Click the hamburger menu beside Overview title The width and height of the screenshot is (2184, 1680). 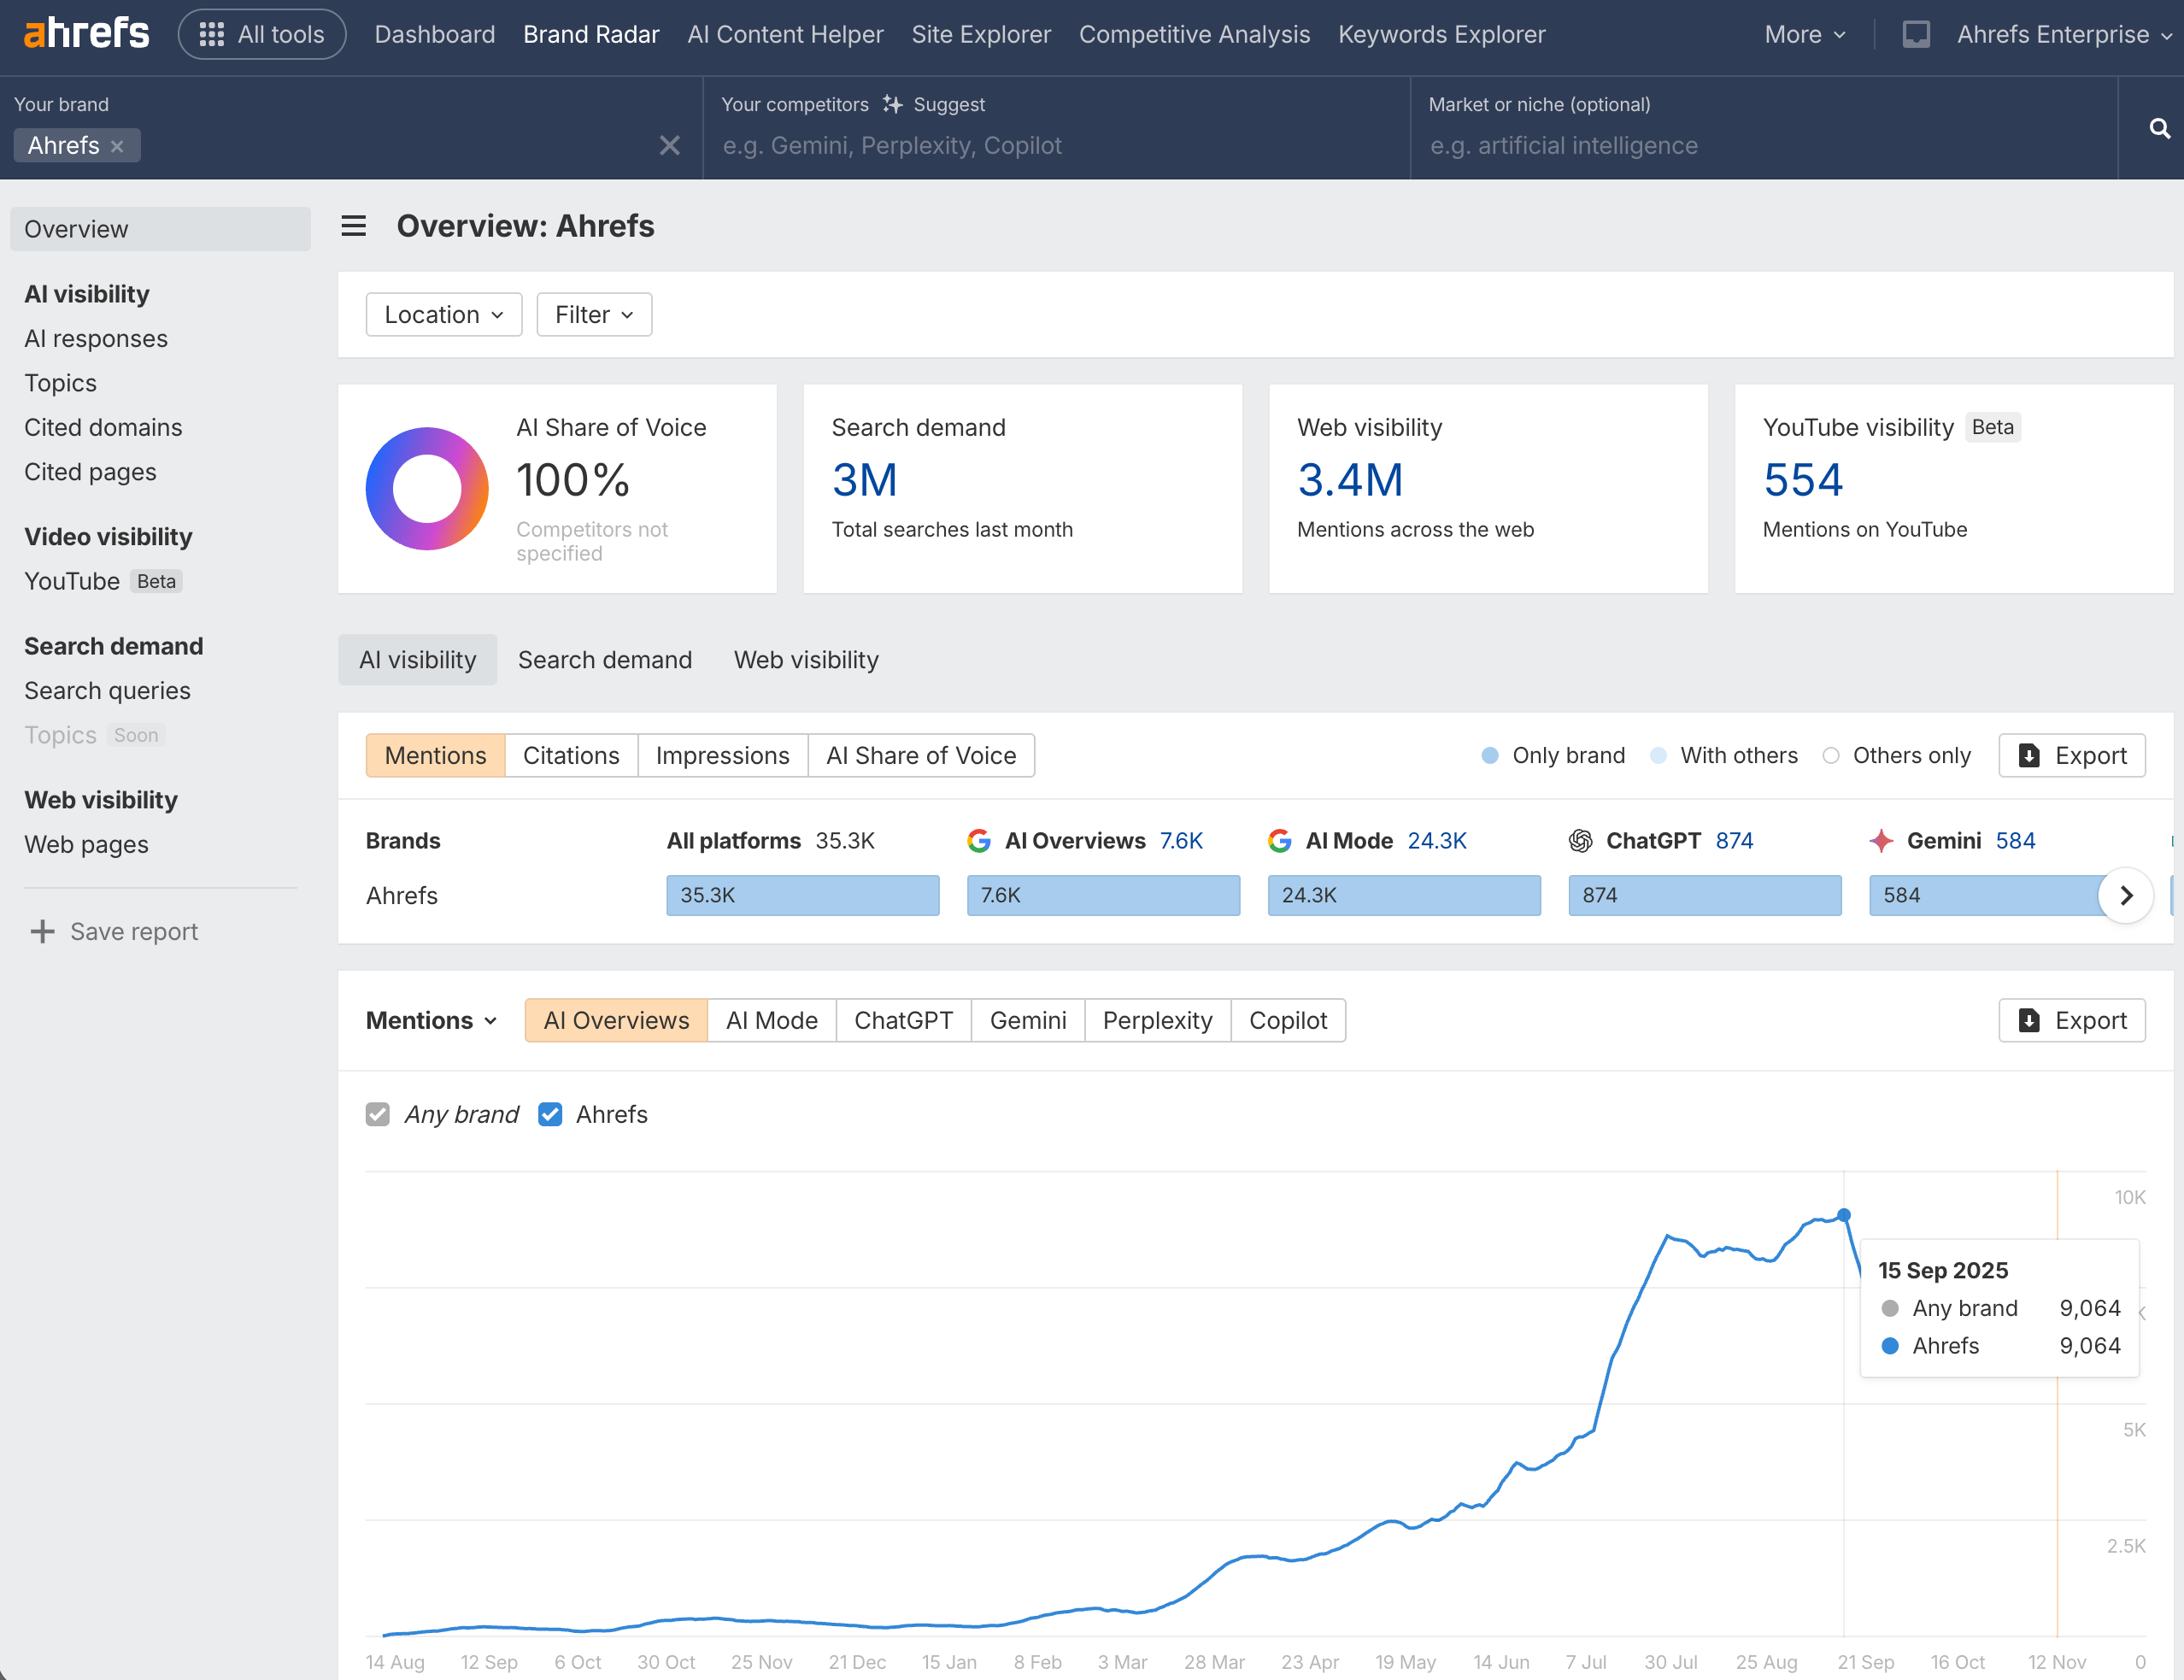[x=353, y=226]
